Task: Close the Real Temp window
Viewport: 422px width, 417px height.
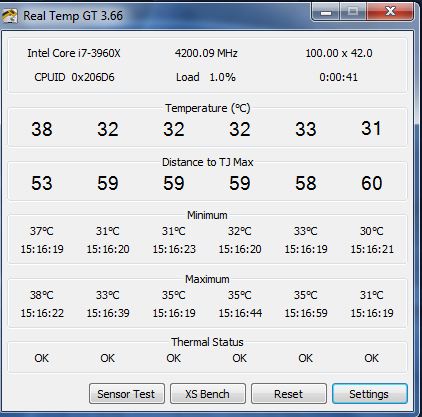Action: pyautogui.click(x=390, y=12)
